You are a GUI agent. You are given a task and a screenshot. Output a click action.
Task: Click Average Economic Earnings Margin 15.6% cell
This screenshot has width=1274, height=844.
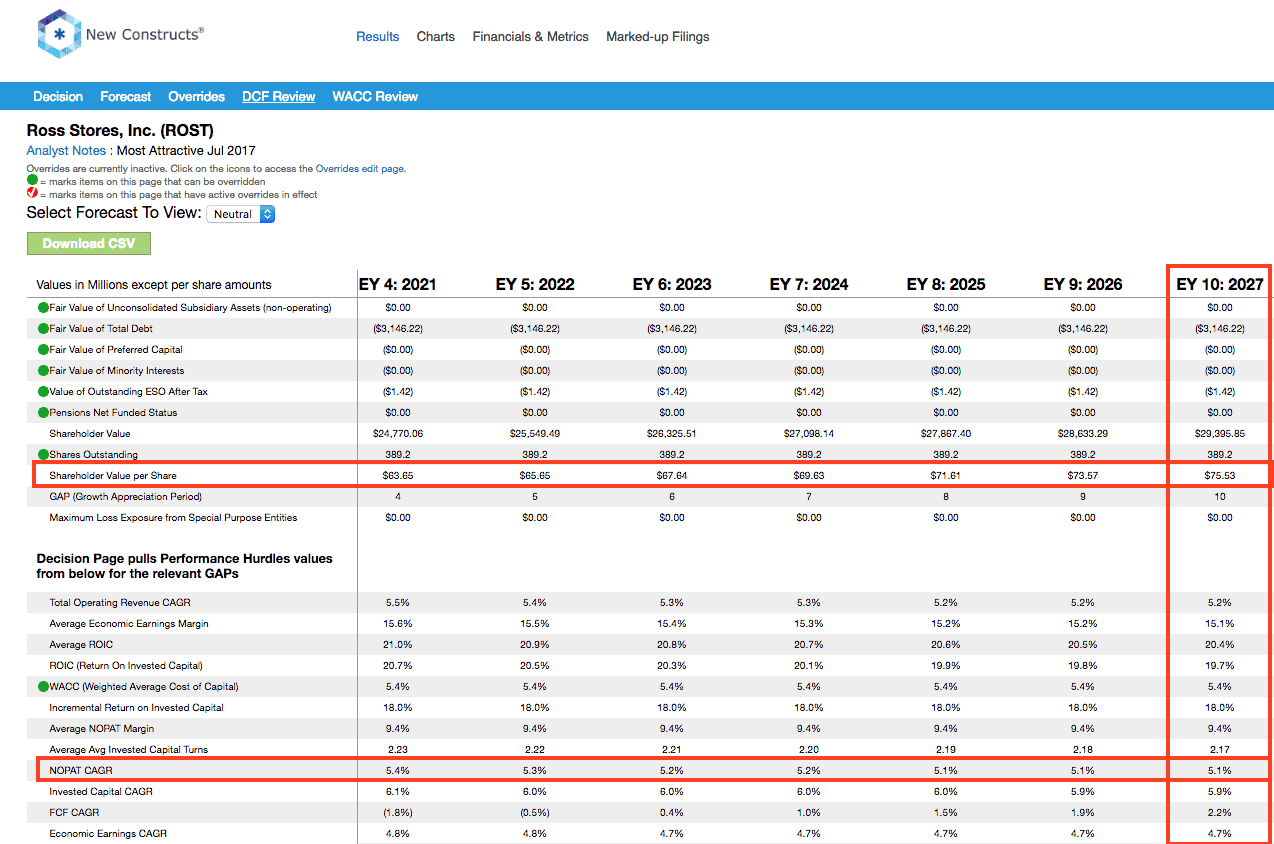[x=398, y=623]
